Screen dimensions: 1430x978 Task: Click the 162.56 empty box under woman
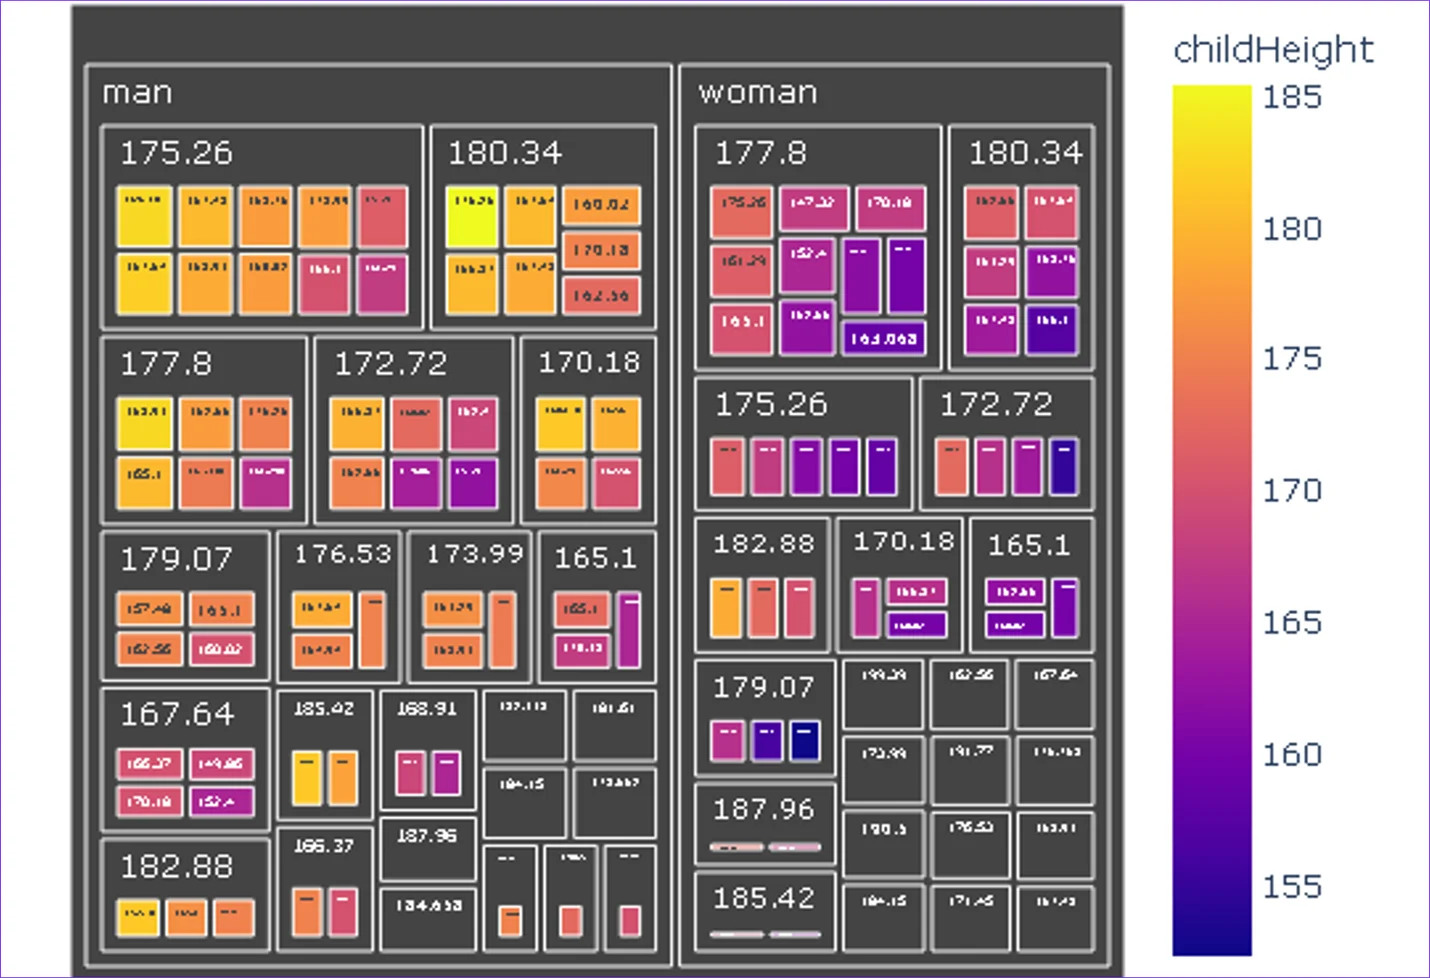969,694
